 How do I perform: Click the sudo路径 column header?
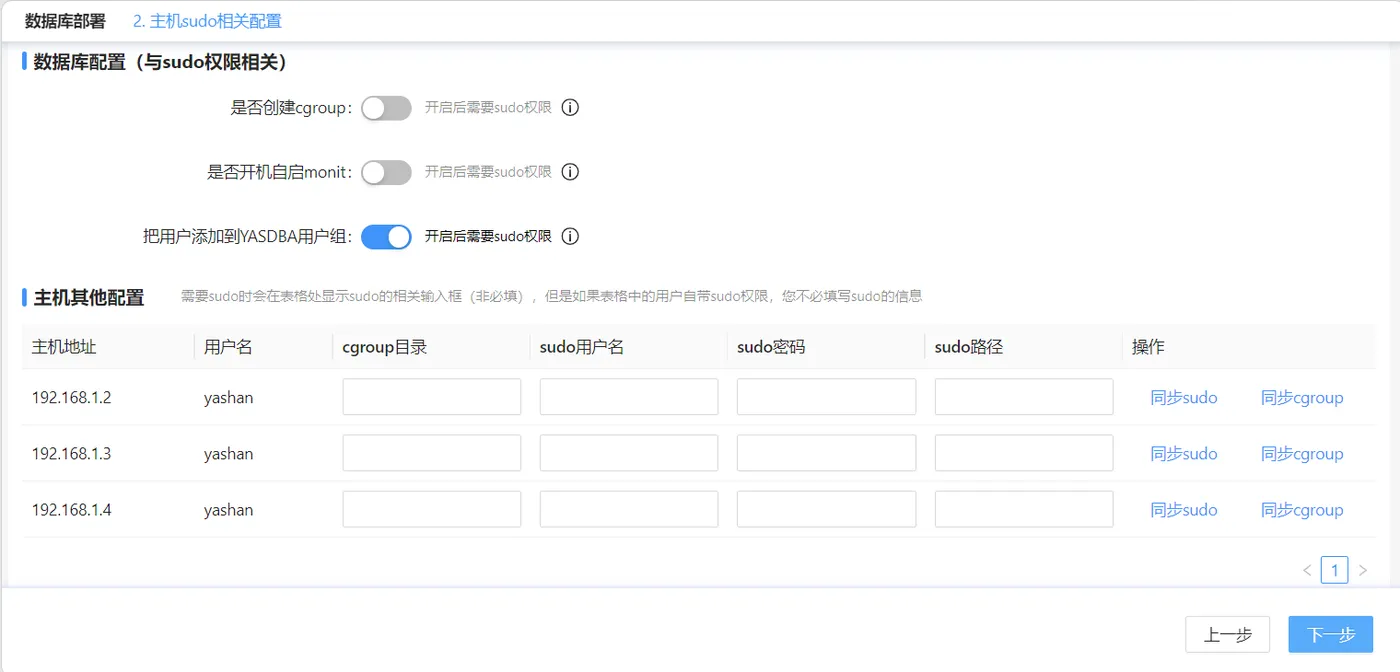click(x=969, y=347)
